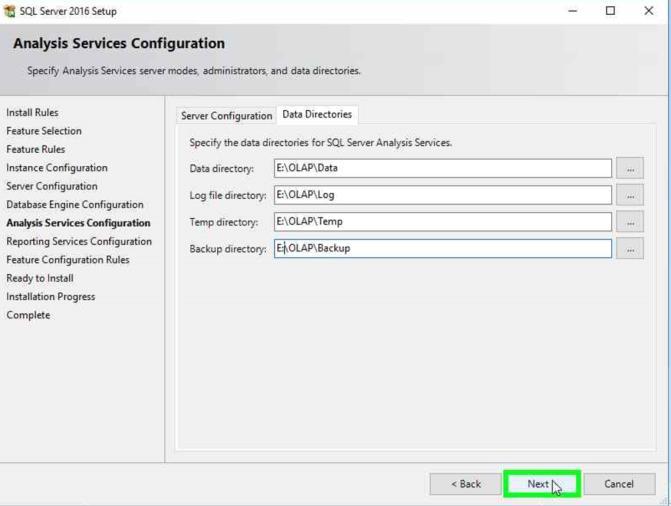Select the Database Engine Configuration step
The image size is (671, 506).
click(75, 205)
